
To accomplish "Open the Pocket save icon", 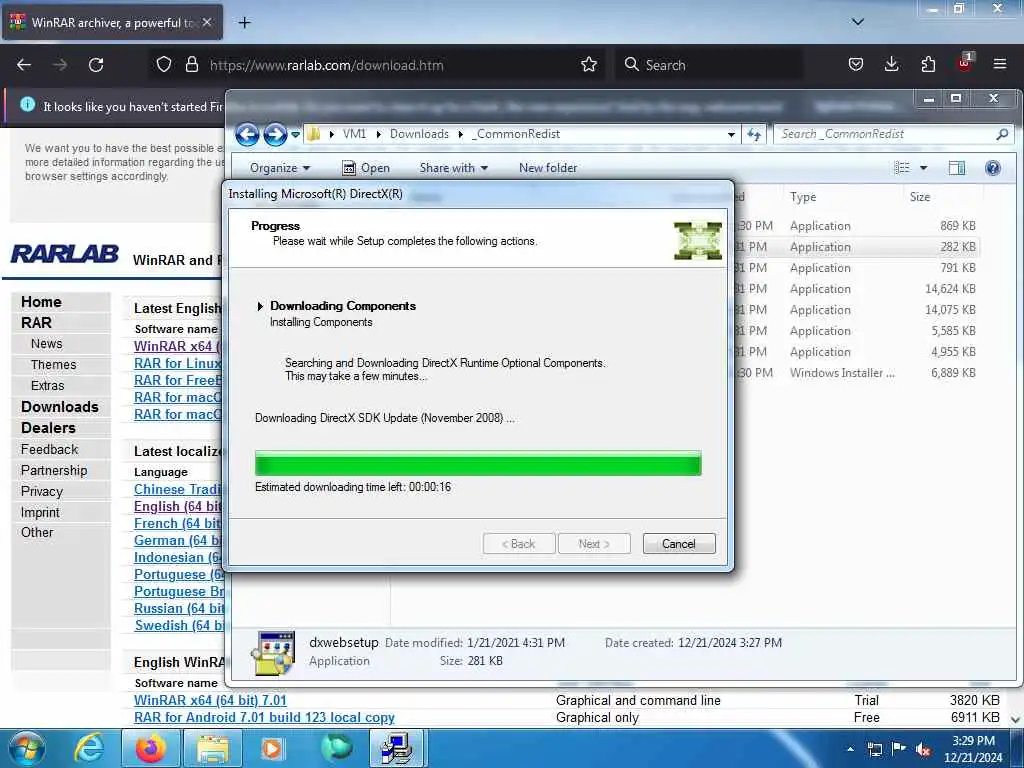I will (x=856, y=65).
